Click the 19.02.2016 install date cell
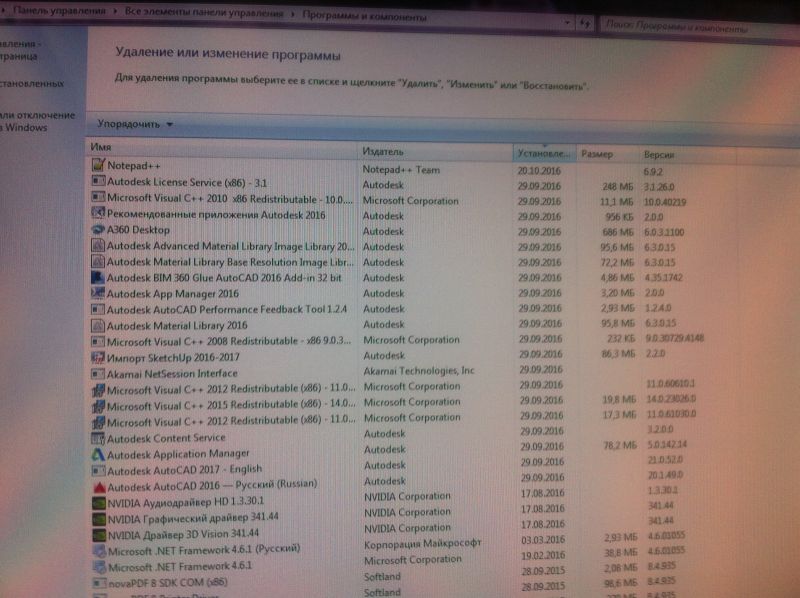Viewport: 800px width, 598px height. tap(543, 555)
